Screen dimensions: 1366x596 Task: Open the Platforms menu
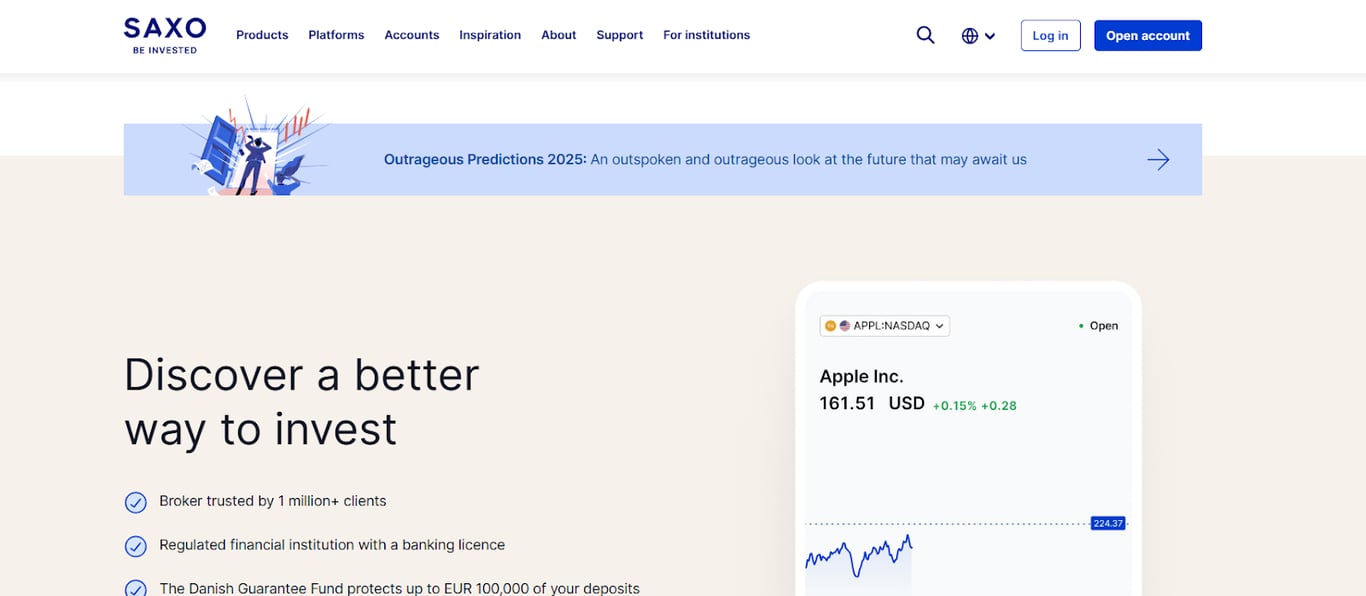[x=336, y=35]
